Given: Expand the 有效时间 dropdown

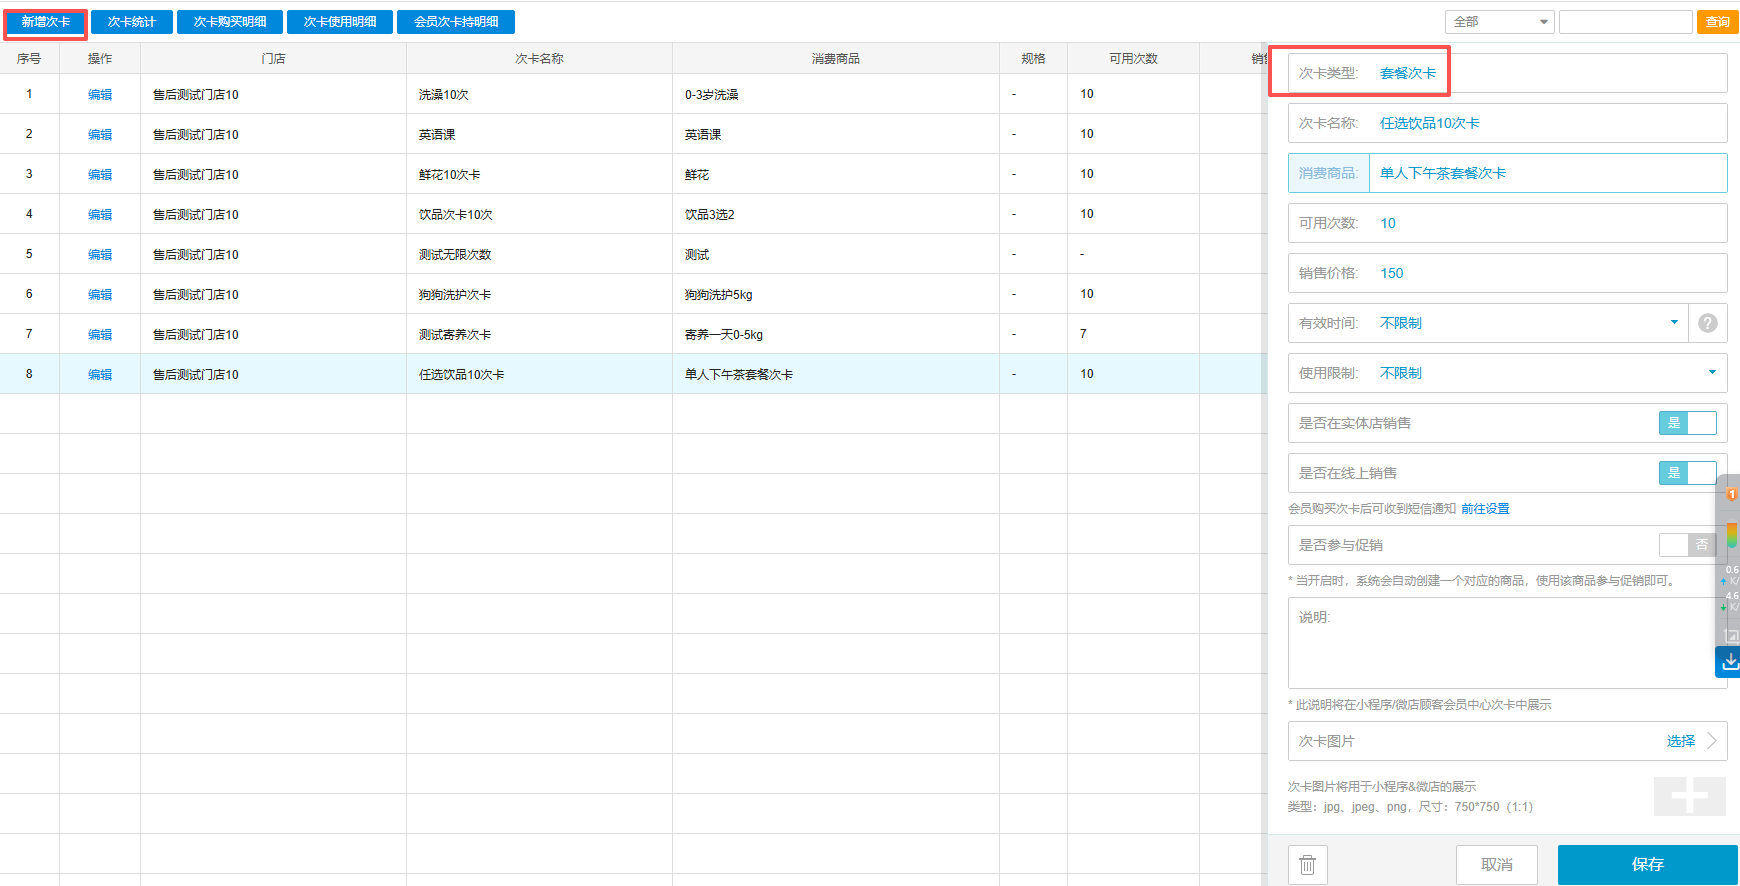Looking at the screenshot, I should (x=1674, y=323).
